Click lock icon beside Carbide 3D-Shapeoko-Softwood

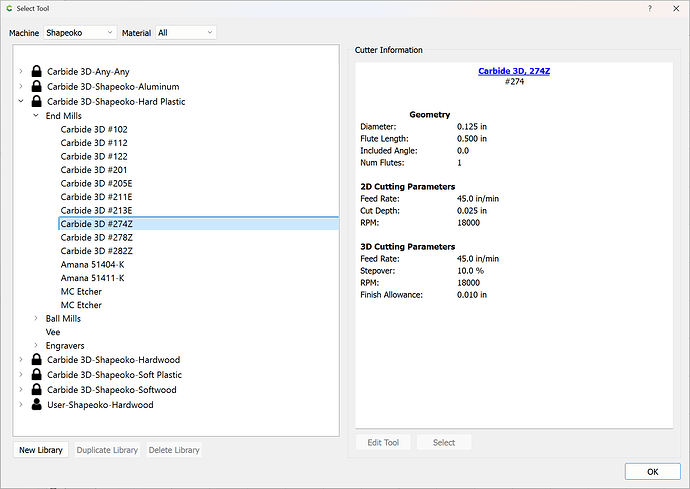[37, 390]
